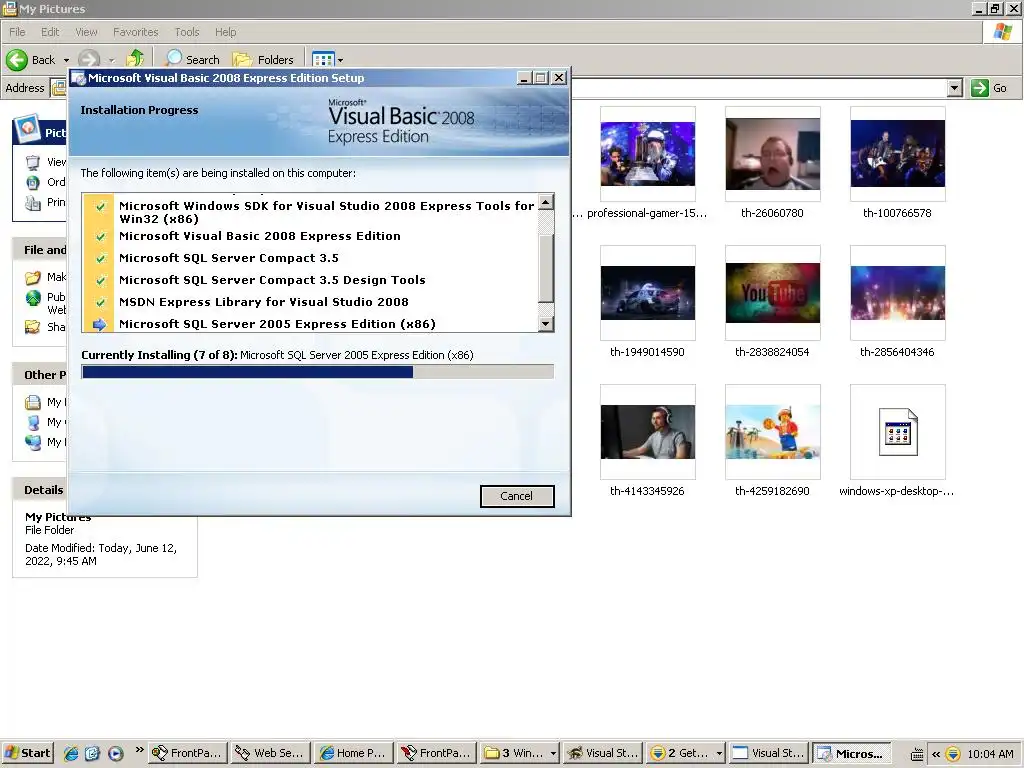The height and width of the screenshot is (768, 1024).
Task: Click the Back arrow icon in Explorer toolbar
Action: (x=17, y=59)
